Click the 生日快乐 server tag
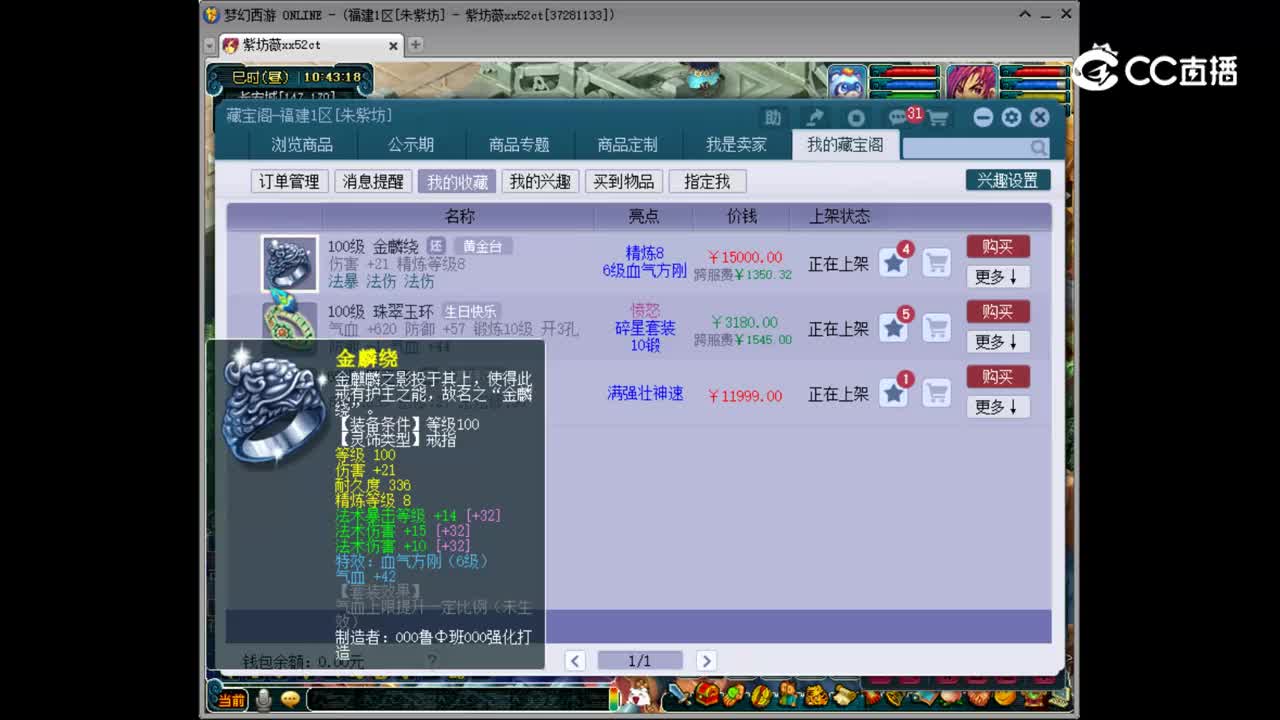 470,311
